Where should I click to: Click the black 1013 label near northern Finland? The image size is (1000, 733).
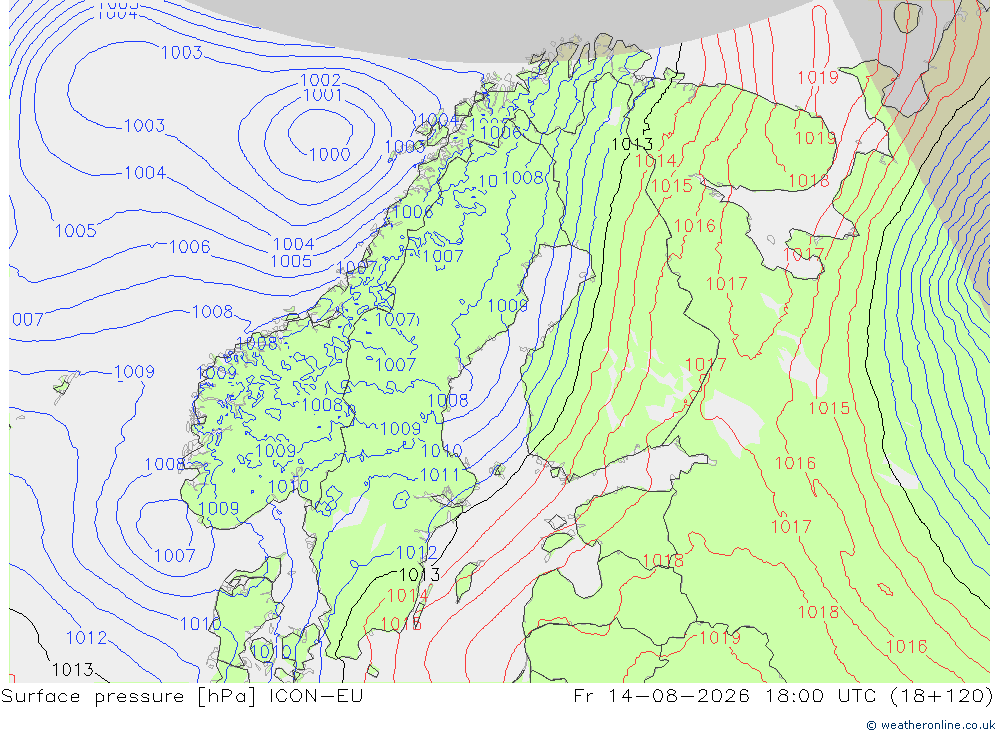click(632, 144)
